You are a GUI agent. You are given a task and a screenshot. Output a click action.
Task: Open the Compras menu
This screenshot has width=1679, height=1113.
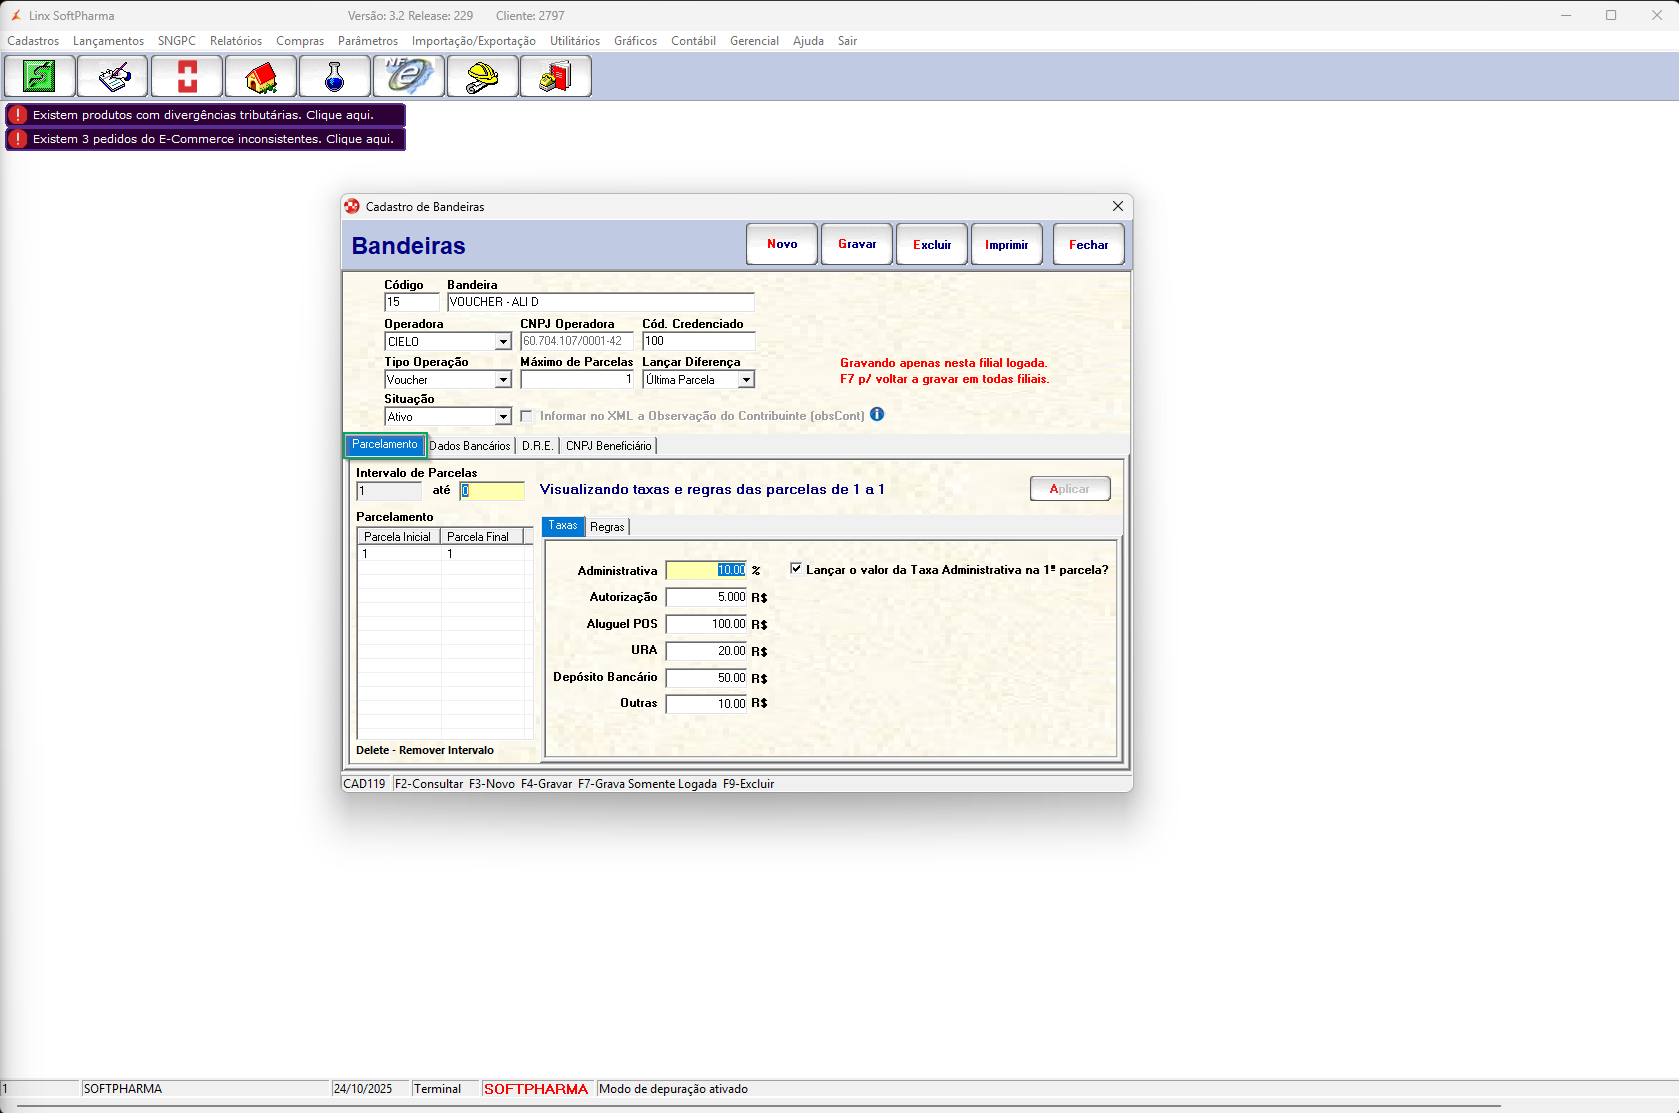300,41
